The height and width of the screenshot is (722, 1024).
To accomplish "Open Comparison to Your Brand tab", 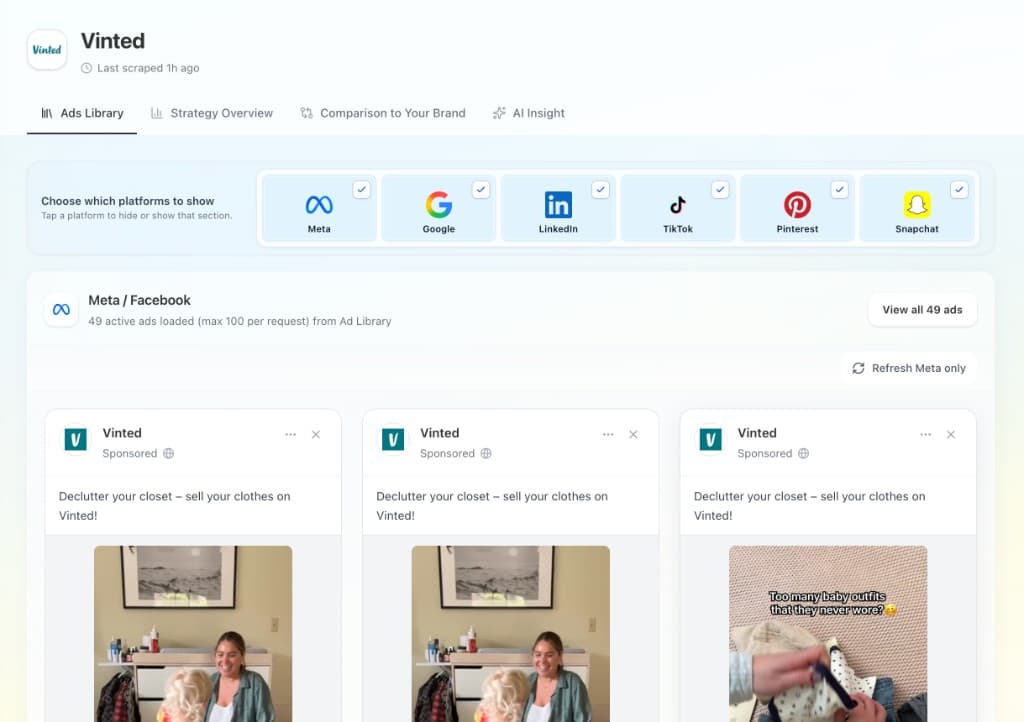I will point(383,113).
